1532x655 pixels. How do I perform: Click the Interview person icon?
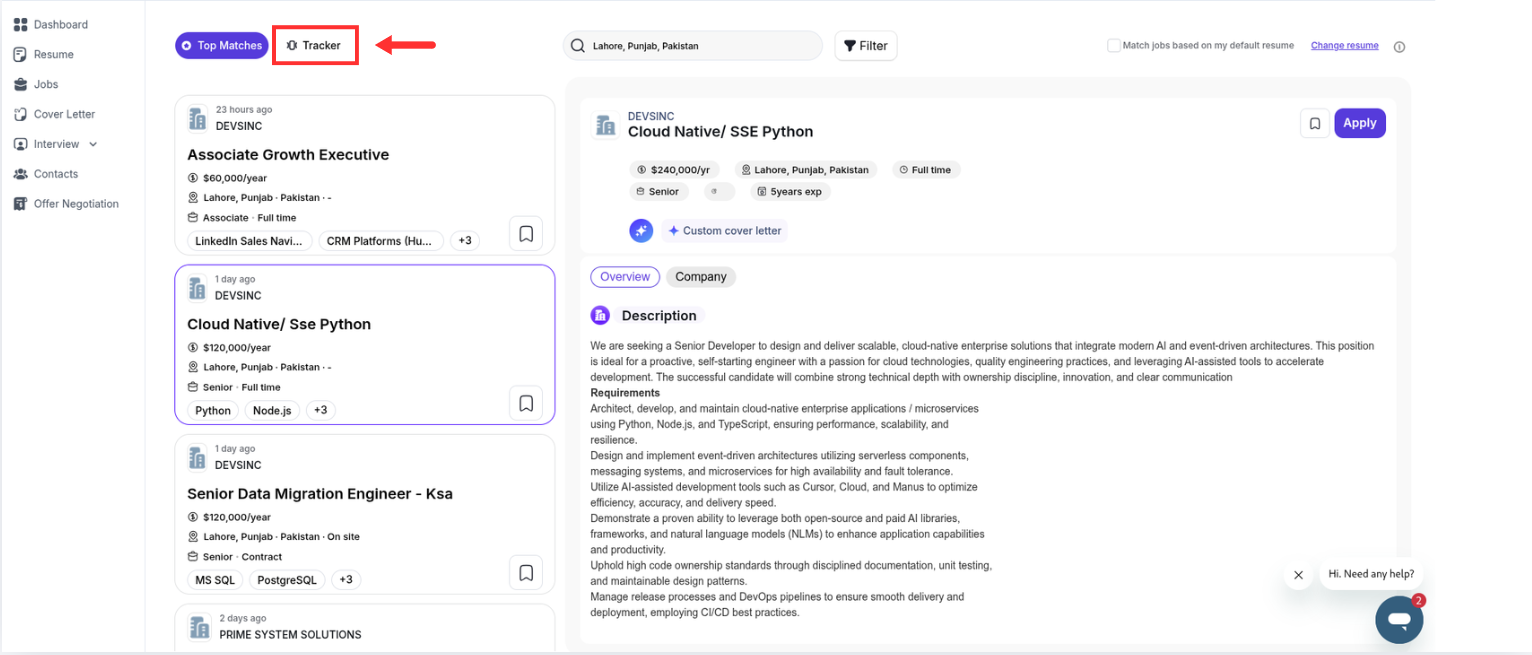pyautogui.click(x=20, y=144)
